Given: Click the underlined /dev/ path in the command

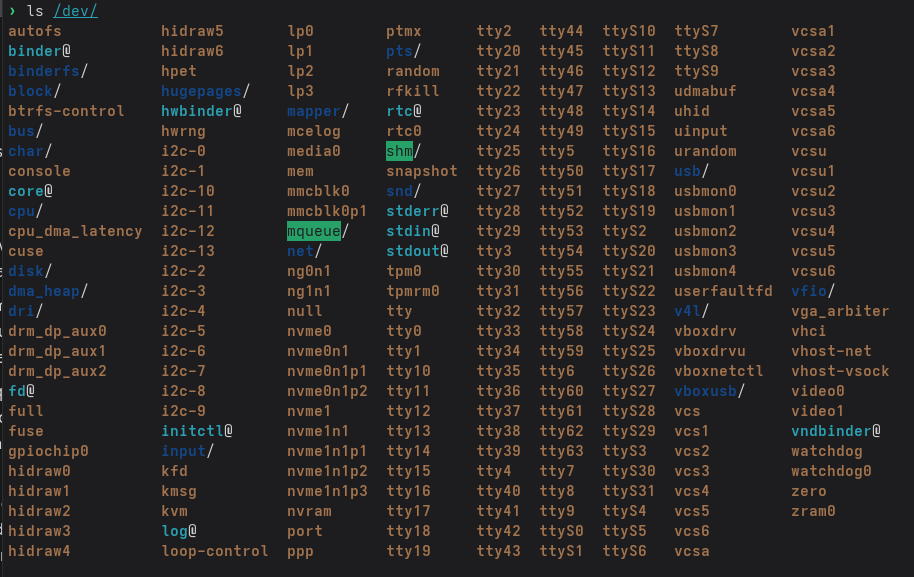Looking at the screenshot, I should point(75,11).
